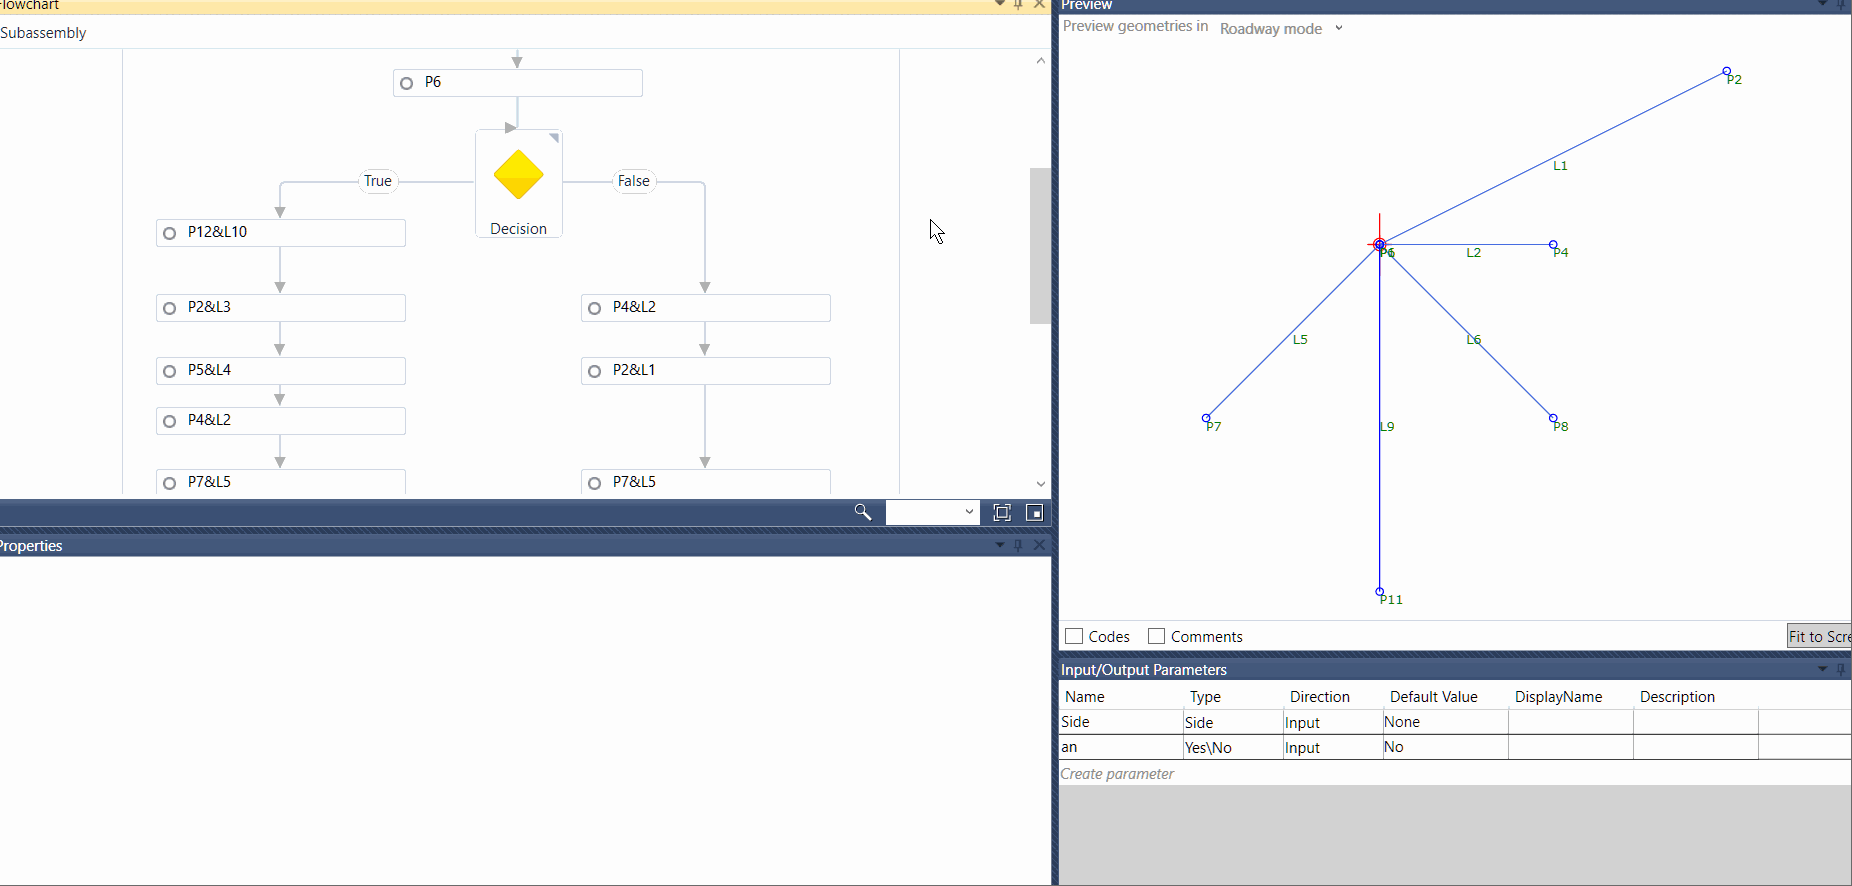The height and width of the screenshot is (886, 1852).
Task: Enable the Codes checkbox
Action: coord(1074,636)
